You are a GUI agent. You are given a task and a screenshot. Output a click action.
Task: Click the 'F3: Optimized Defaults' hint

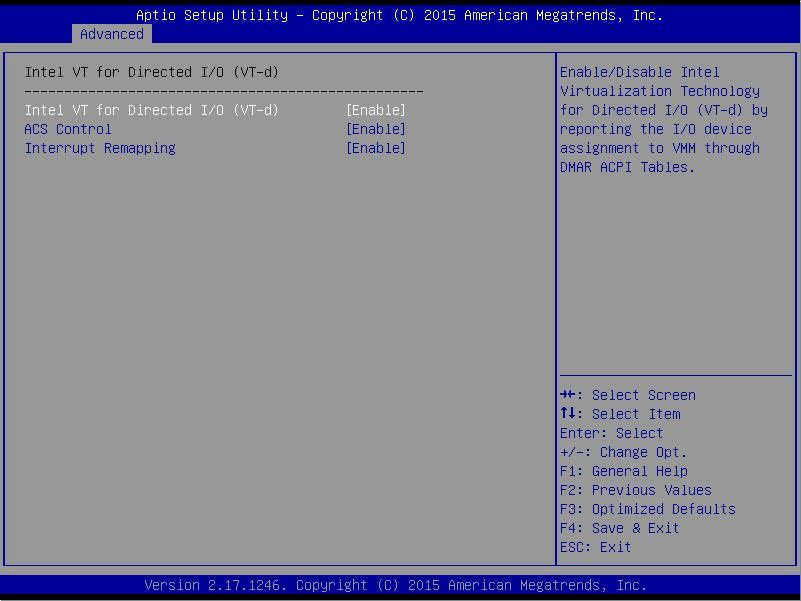coord(648,509)
